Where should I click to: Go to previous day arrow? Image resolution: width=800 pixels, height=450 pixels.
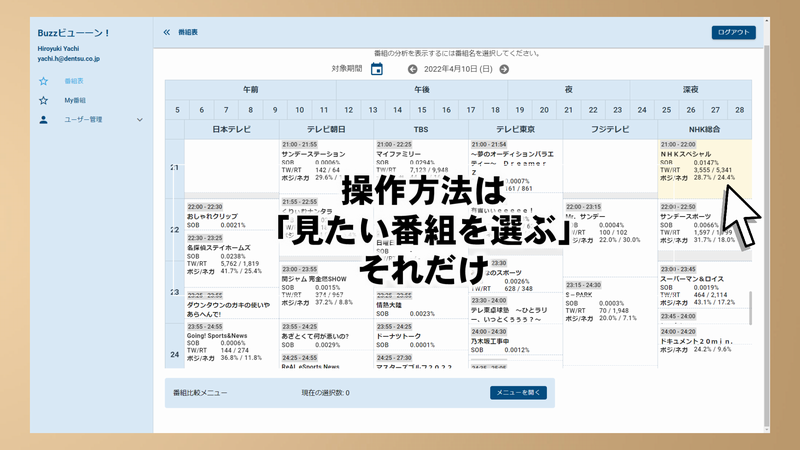[412, 69]
